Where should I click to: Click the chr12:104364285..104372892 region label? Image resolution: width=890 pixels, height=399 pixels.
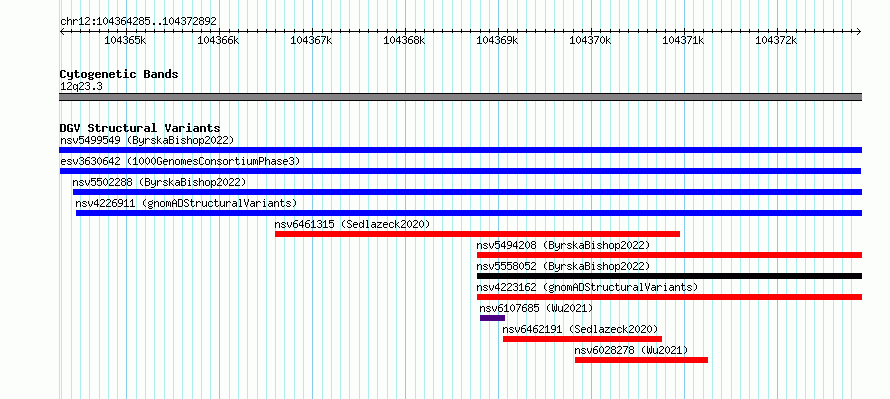pos(138,22)
